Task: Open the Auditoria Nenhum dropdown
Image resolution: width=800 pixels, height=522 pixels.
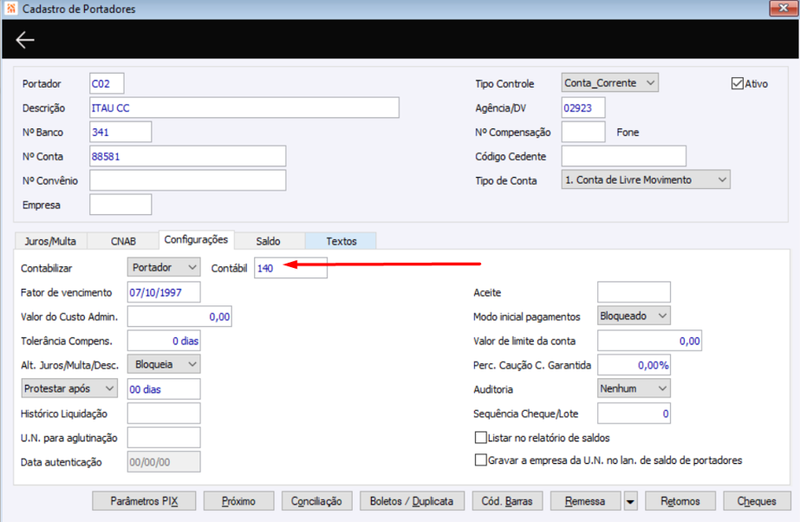Action: [x=634, y=388]
